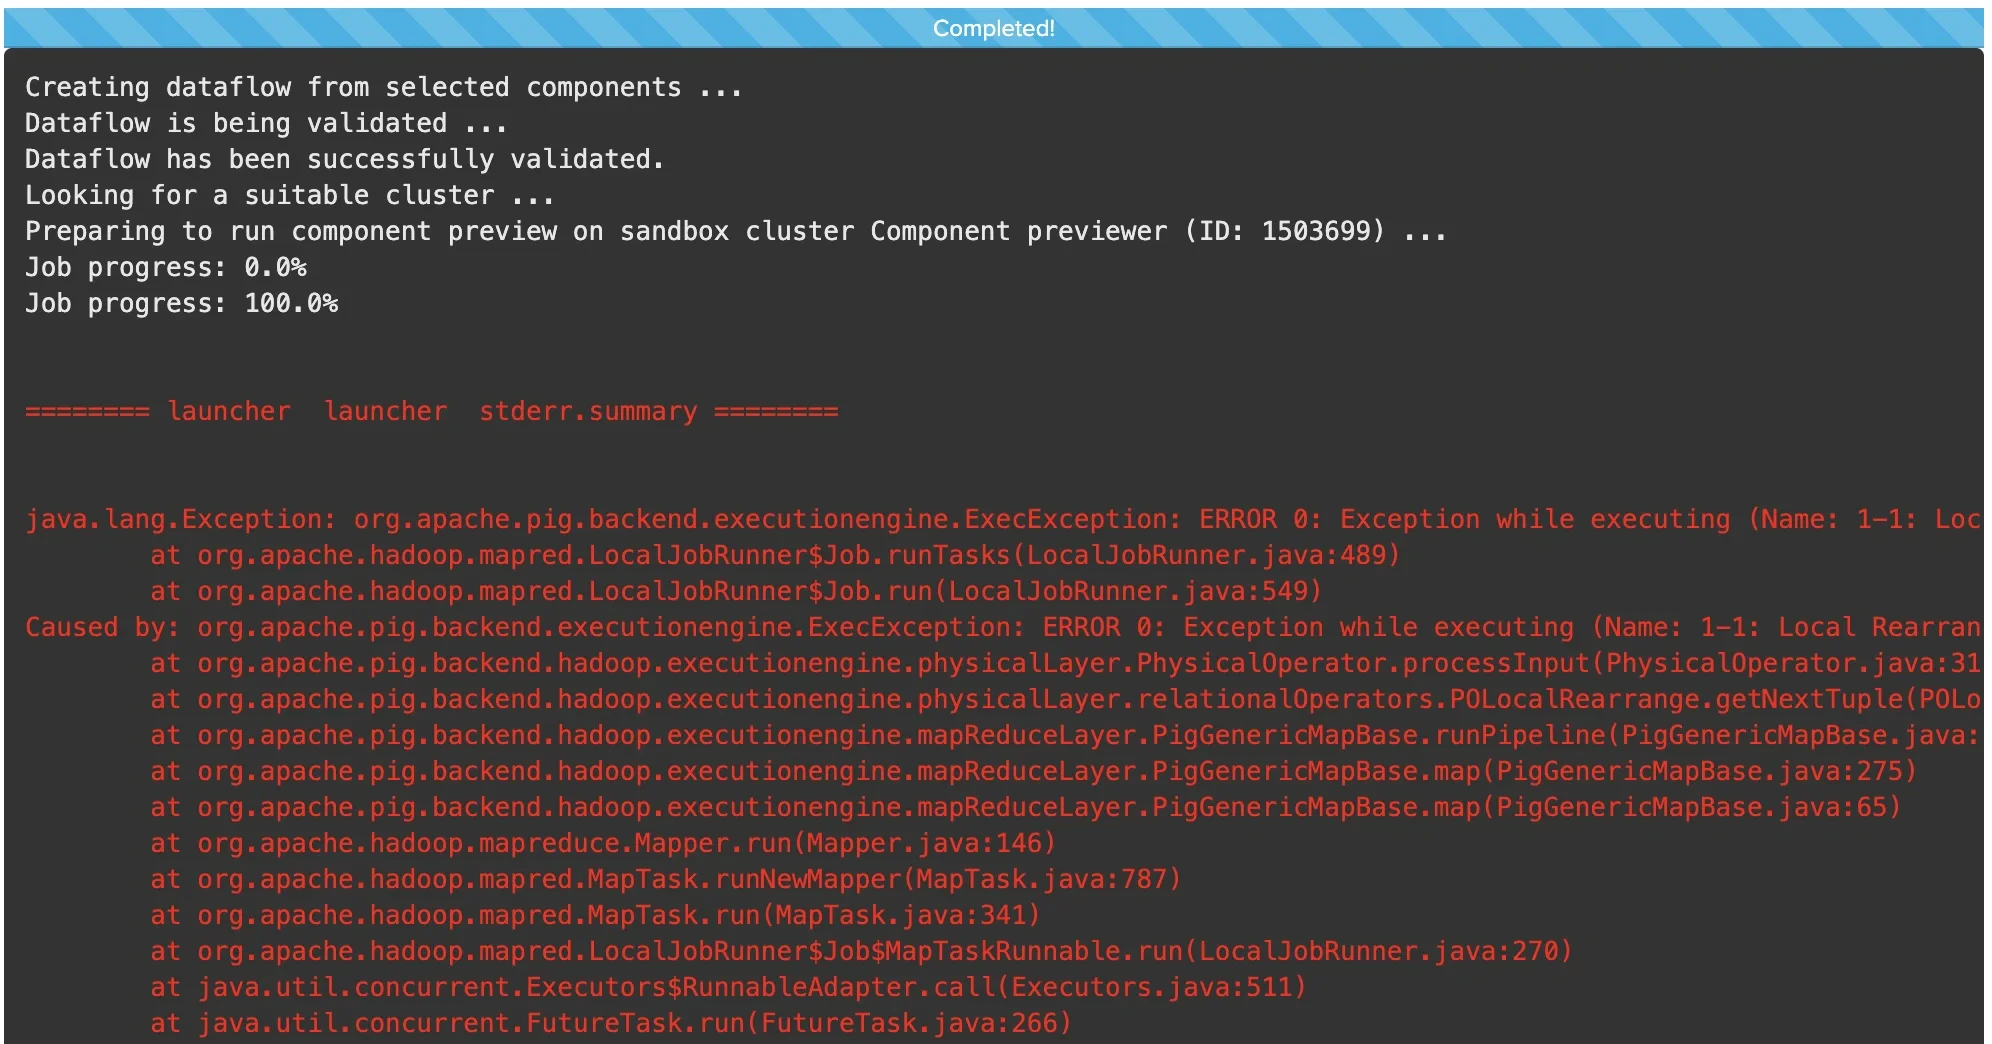Click the MapTask.runNewMapper trace line
The width and height of the screenshot is (1992, 1044).
click(665, 879)
